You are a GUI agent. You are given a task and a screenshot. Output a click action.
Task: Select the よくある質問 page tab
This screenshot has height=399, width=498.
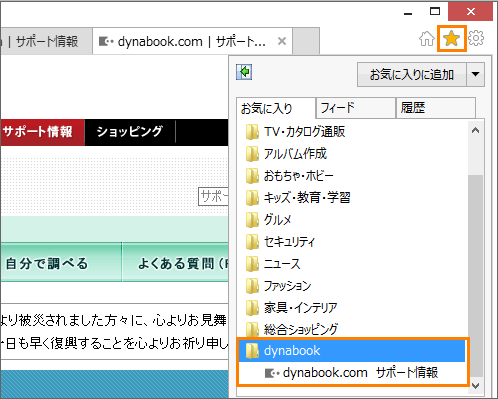coord(175,263)
